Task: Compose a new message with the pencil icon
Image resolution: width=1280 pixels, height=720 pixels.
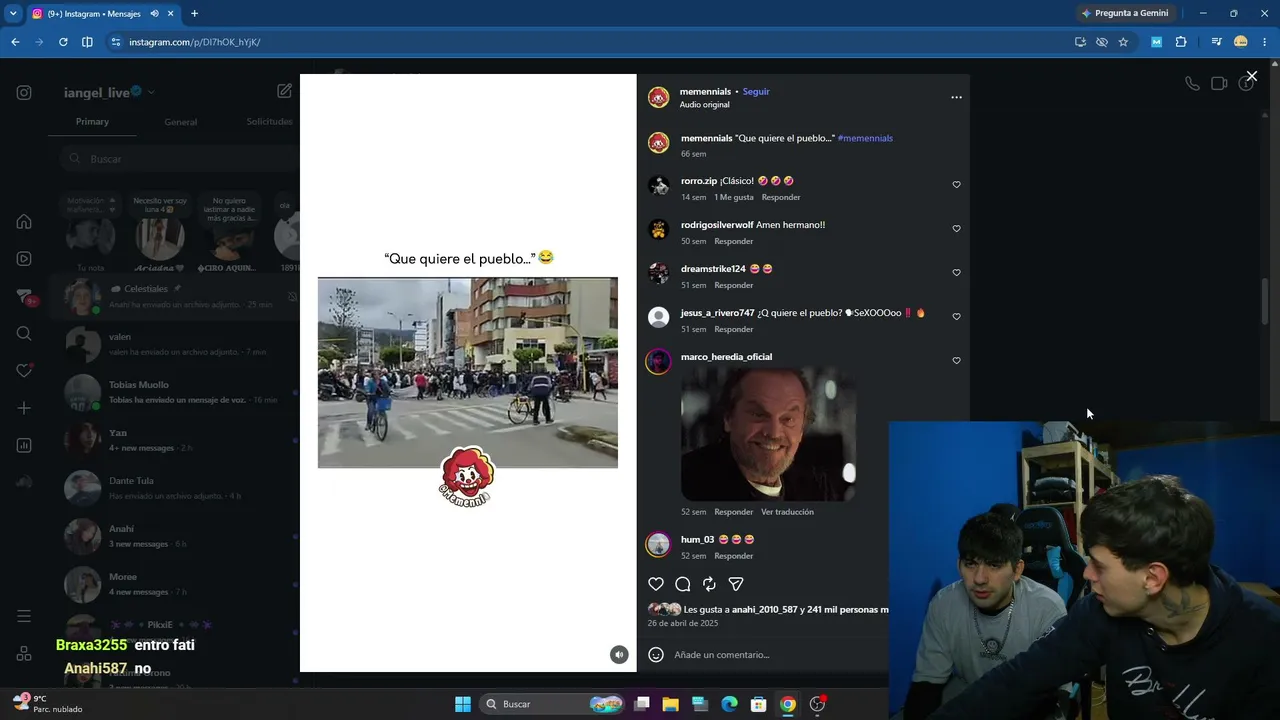Action: tap(284, 91)
